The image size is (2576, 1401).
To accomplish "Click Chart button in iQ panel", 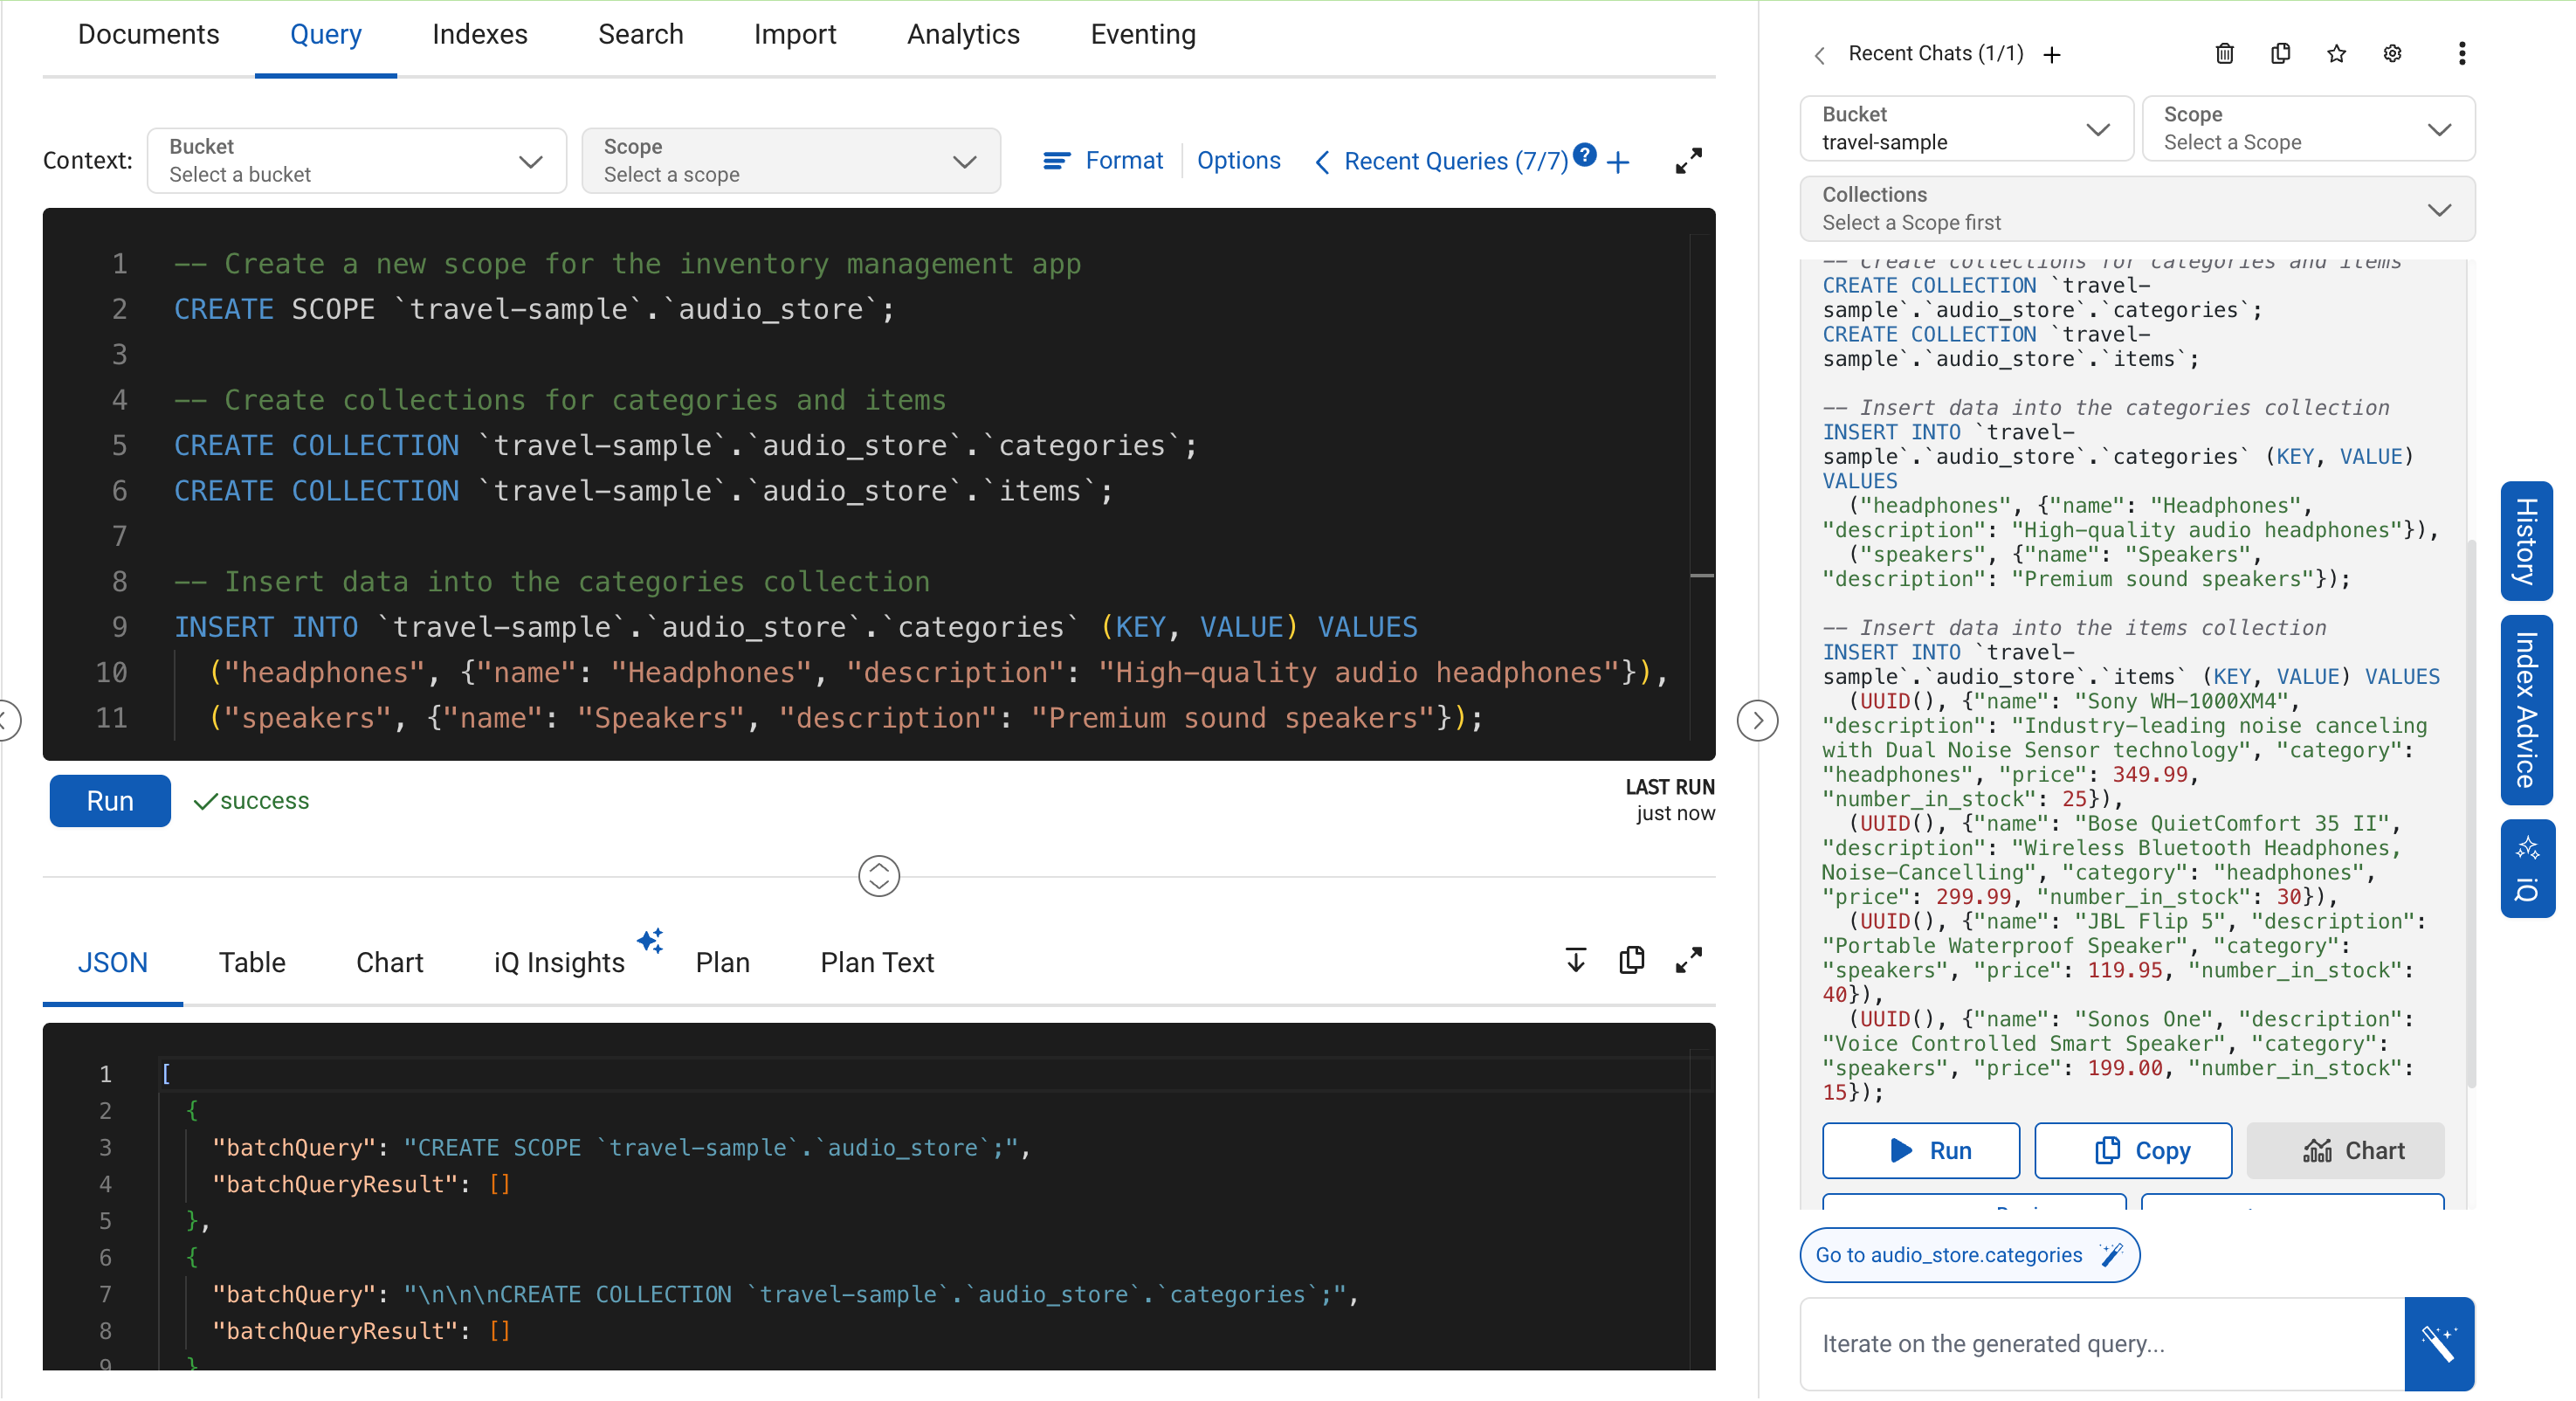I will click(x=2345, y=1150).
